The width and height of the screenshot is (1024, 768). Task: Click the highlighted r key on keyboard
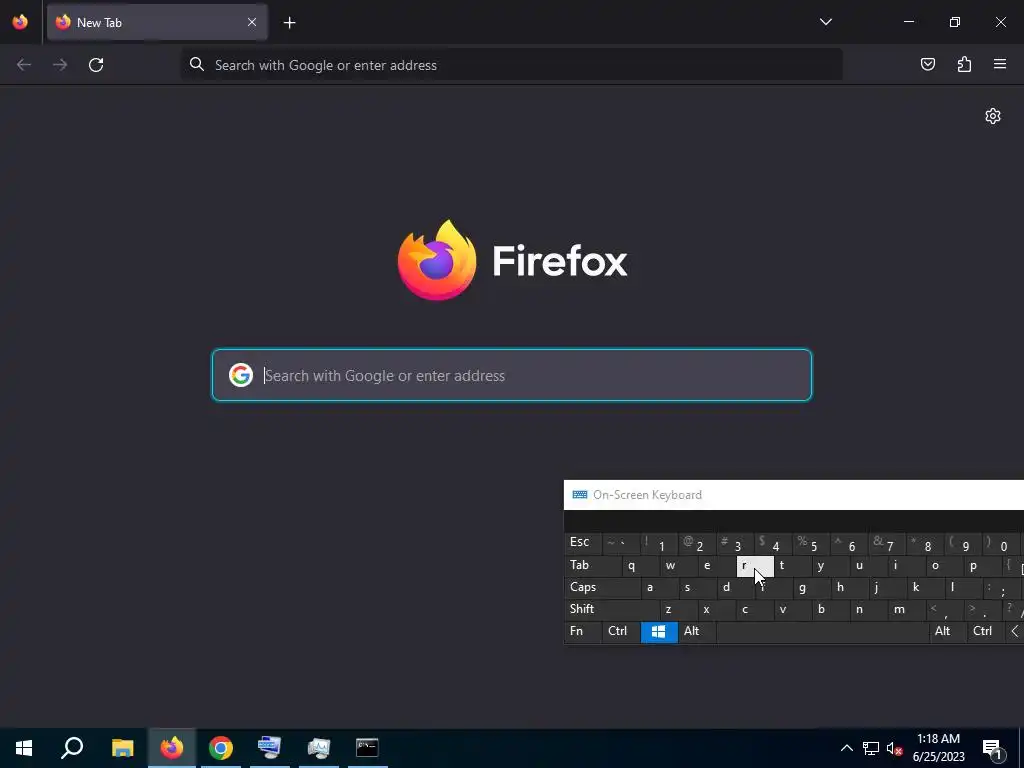(x=755, y=566)
